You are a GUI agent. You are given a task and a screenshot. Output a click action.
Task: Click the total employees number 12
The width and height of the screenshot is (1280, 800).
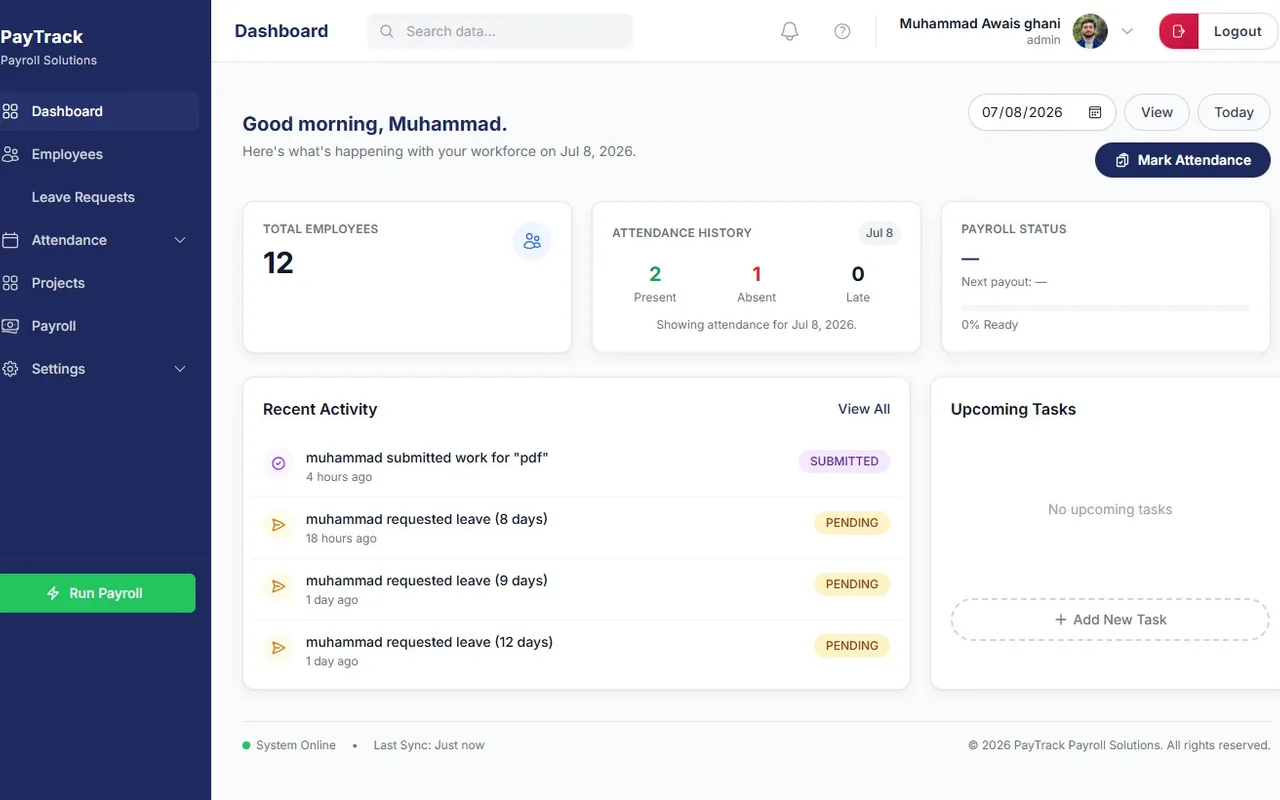click(x=278, y=263)
